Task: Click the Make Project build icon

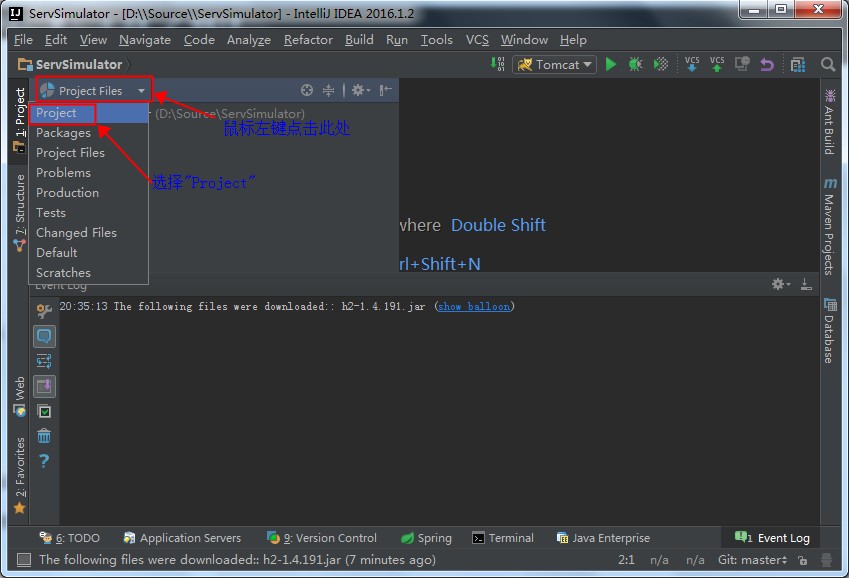Action: point(498,64)
